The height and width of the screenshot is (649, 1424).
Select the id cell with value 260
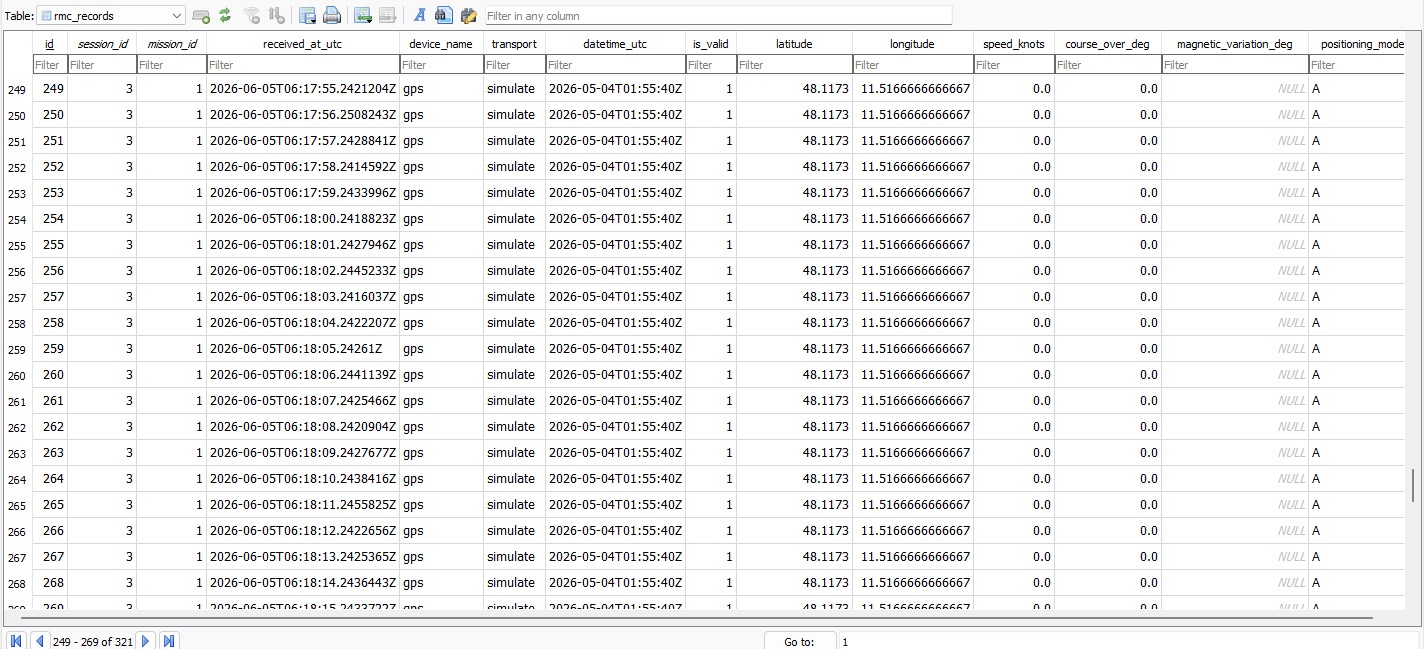tap(50, 375)
